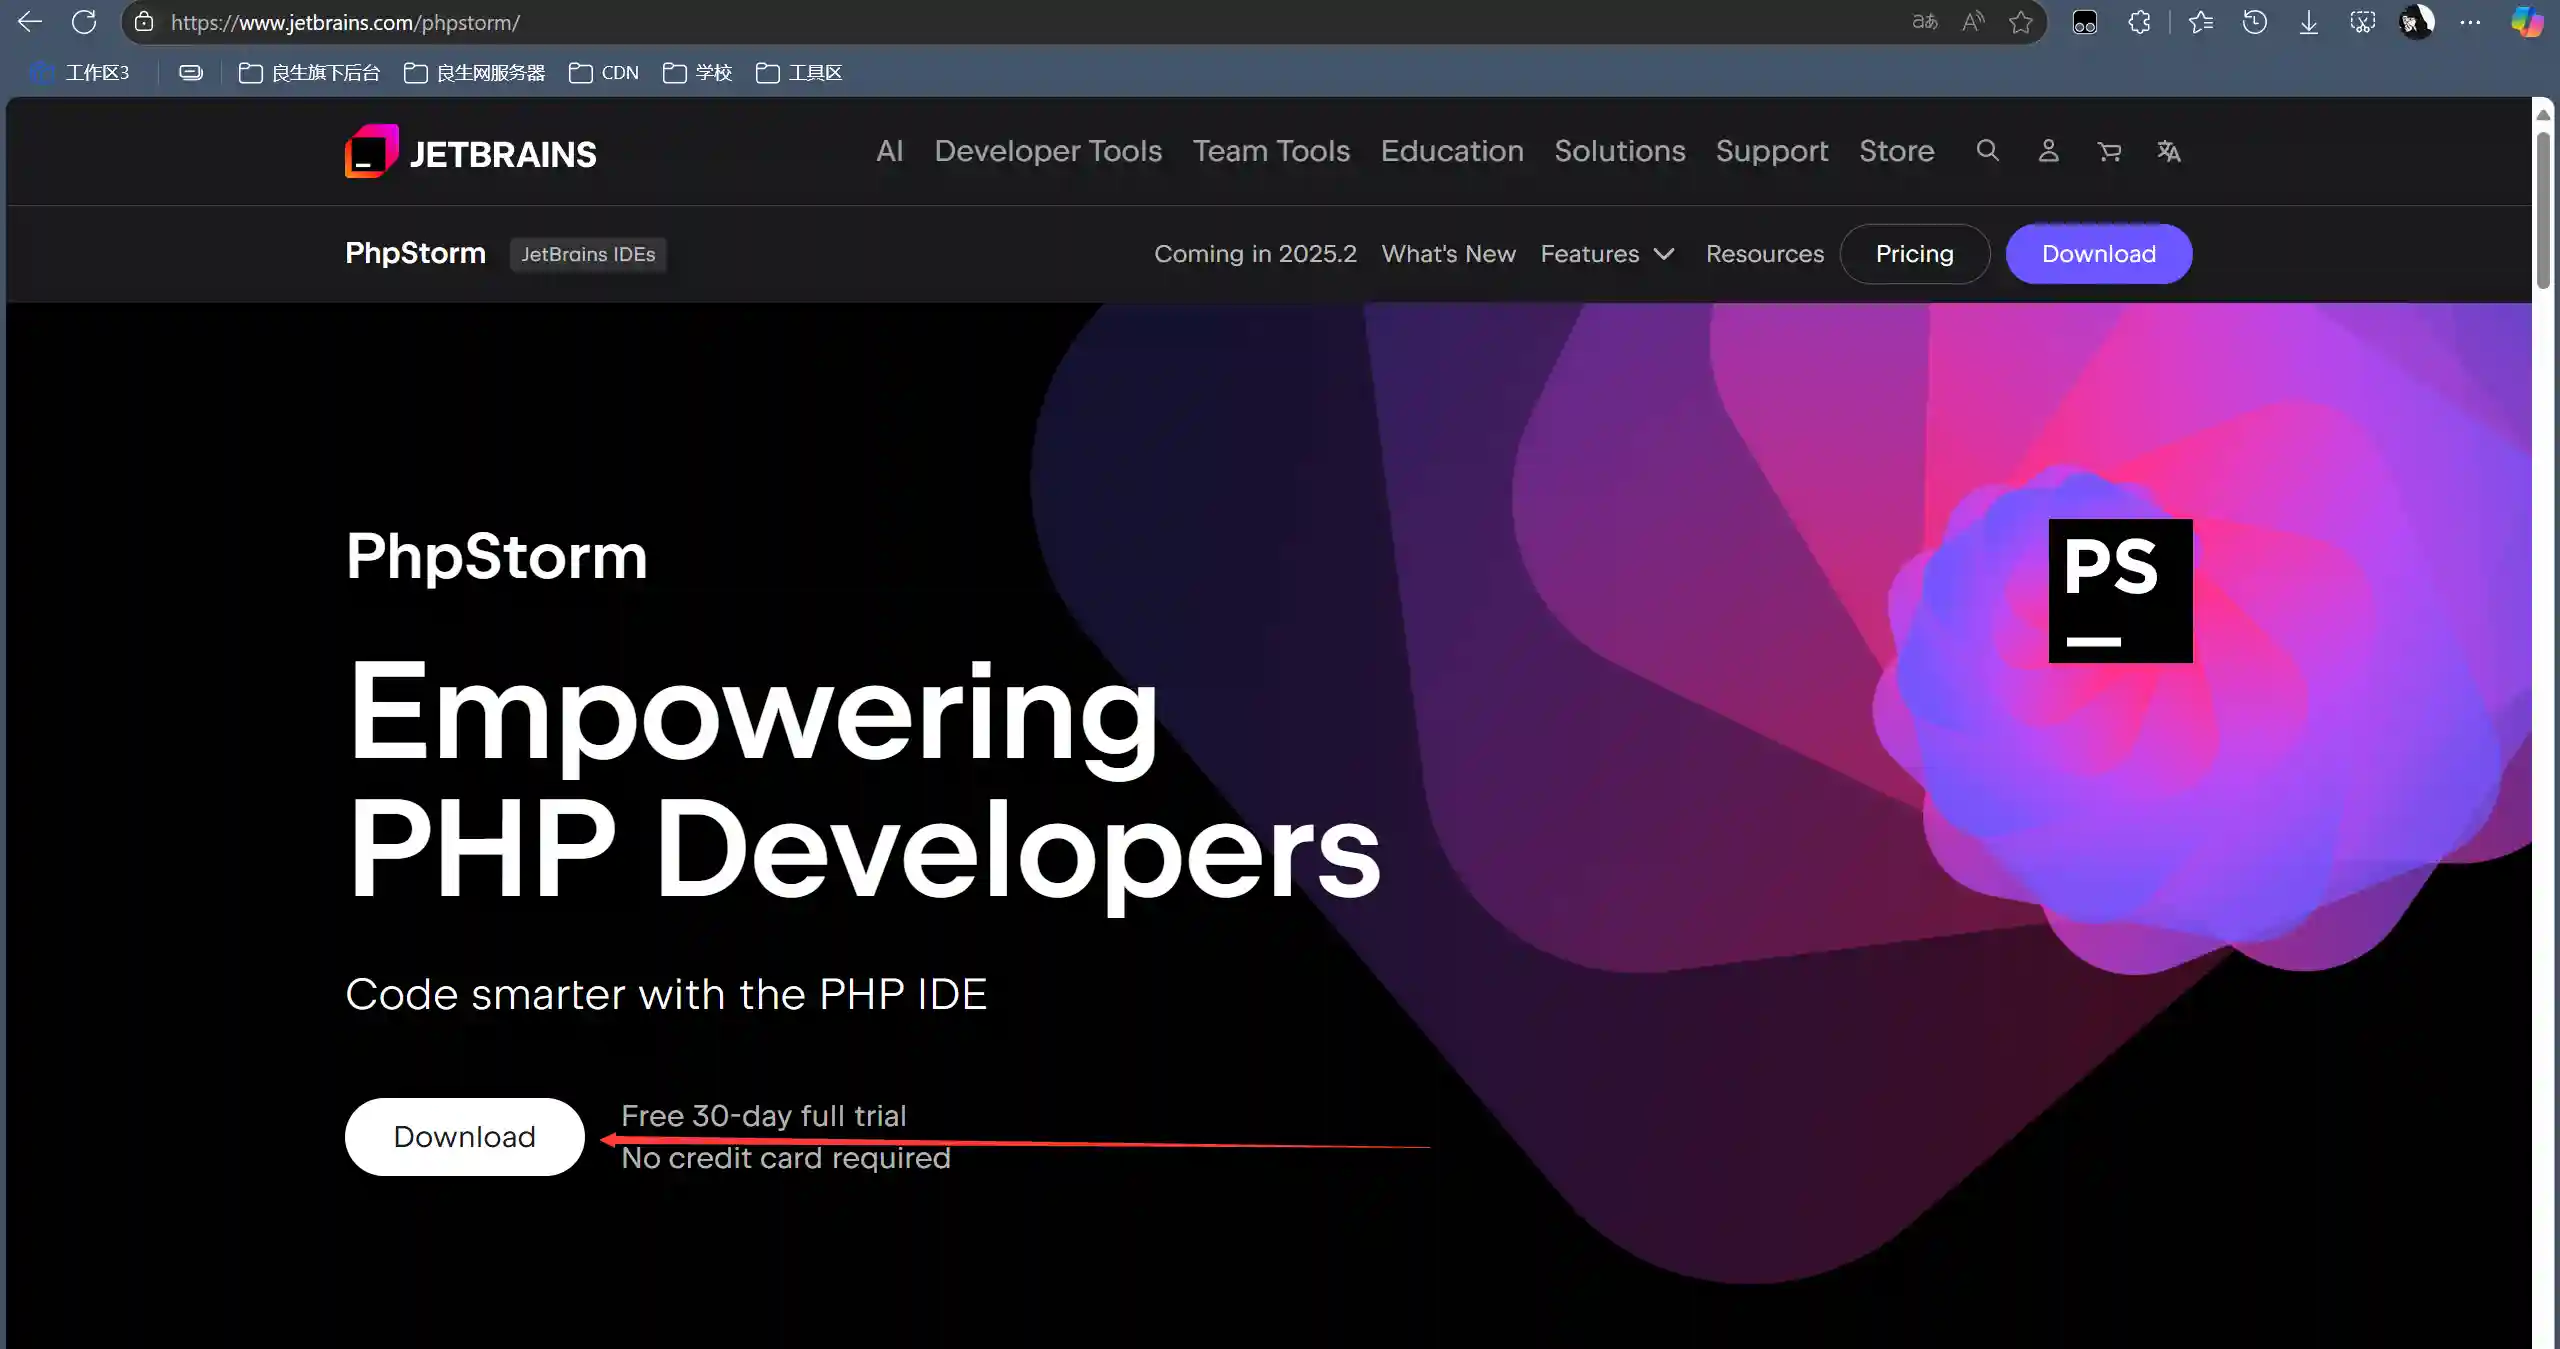Click 'No credit card required' text
This screenshot has width=2560, height=1349.
(x=785, y=1158)
